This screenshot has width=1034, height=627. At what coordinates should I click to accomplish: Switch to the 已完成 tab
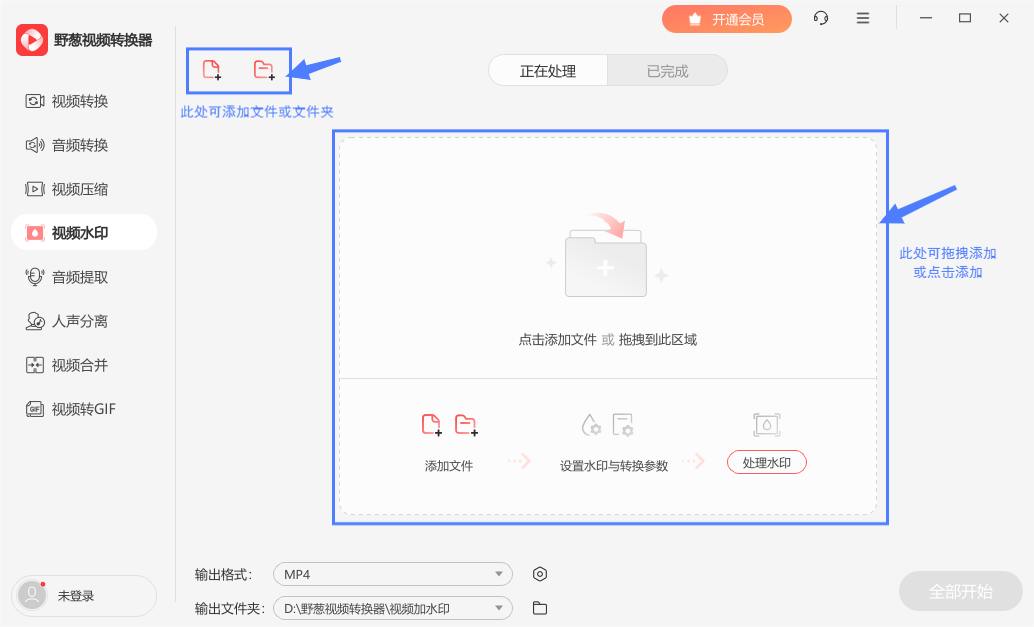coord(667,71)
